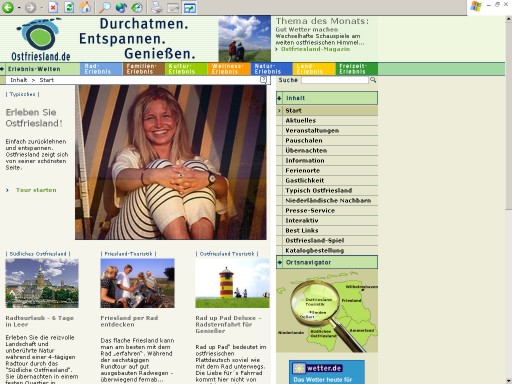Open the Media globe toolbar icon
Image resolution: width=512 pixels, height=384 pixels.
[121, 7]
